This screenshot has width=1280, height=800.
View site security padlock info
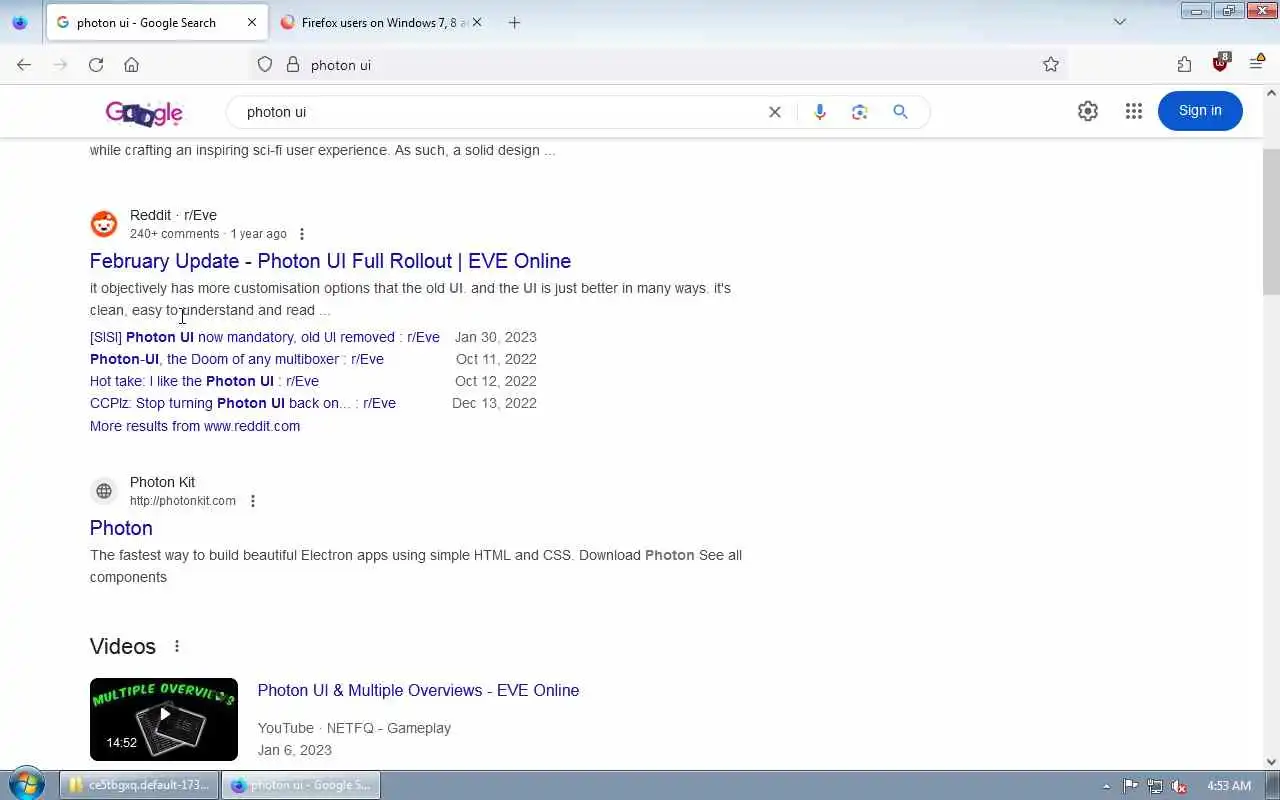(x=293, y=65)
